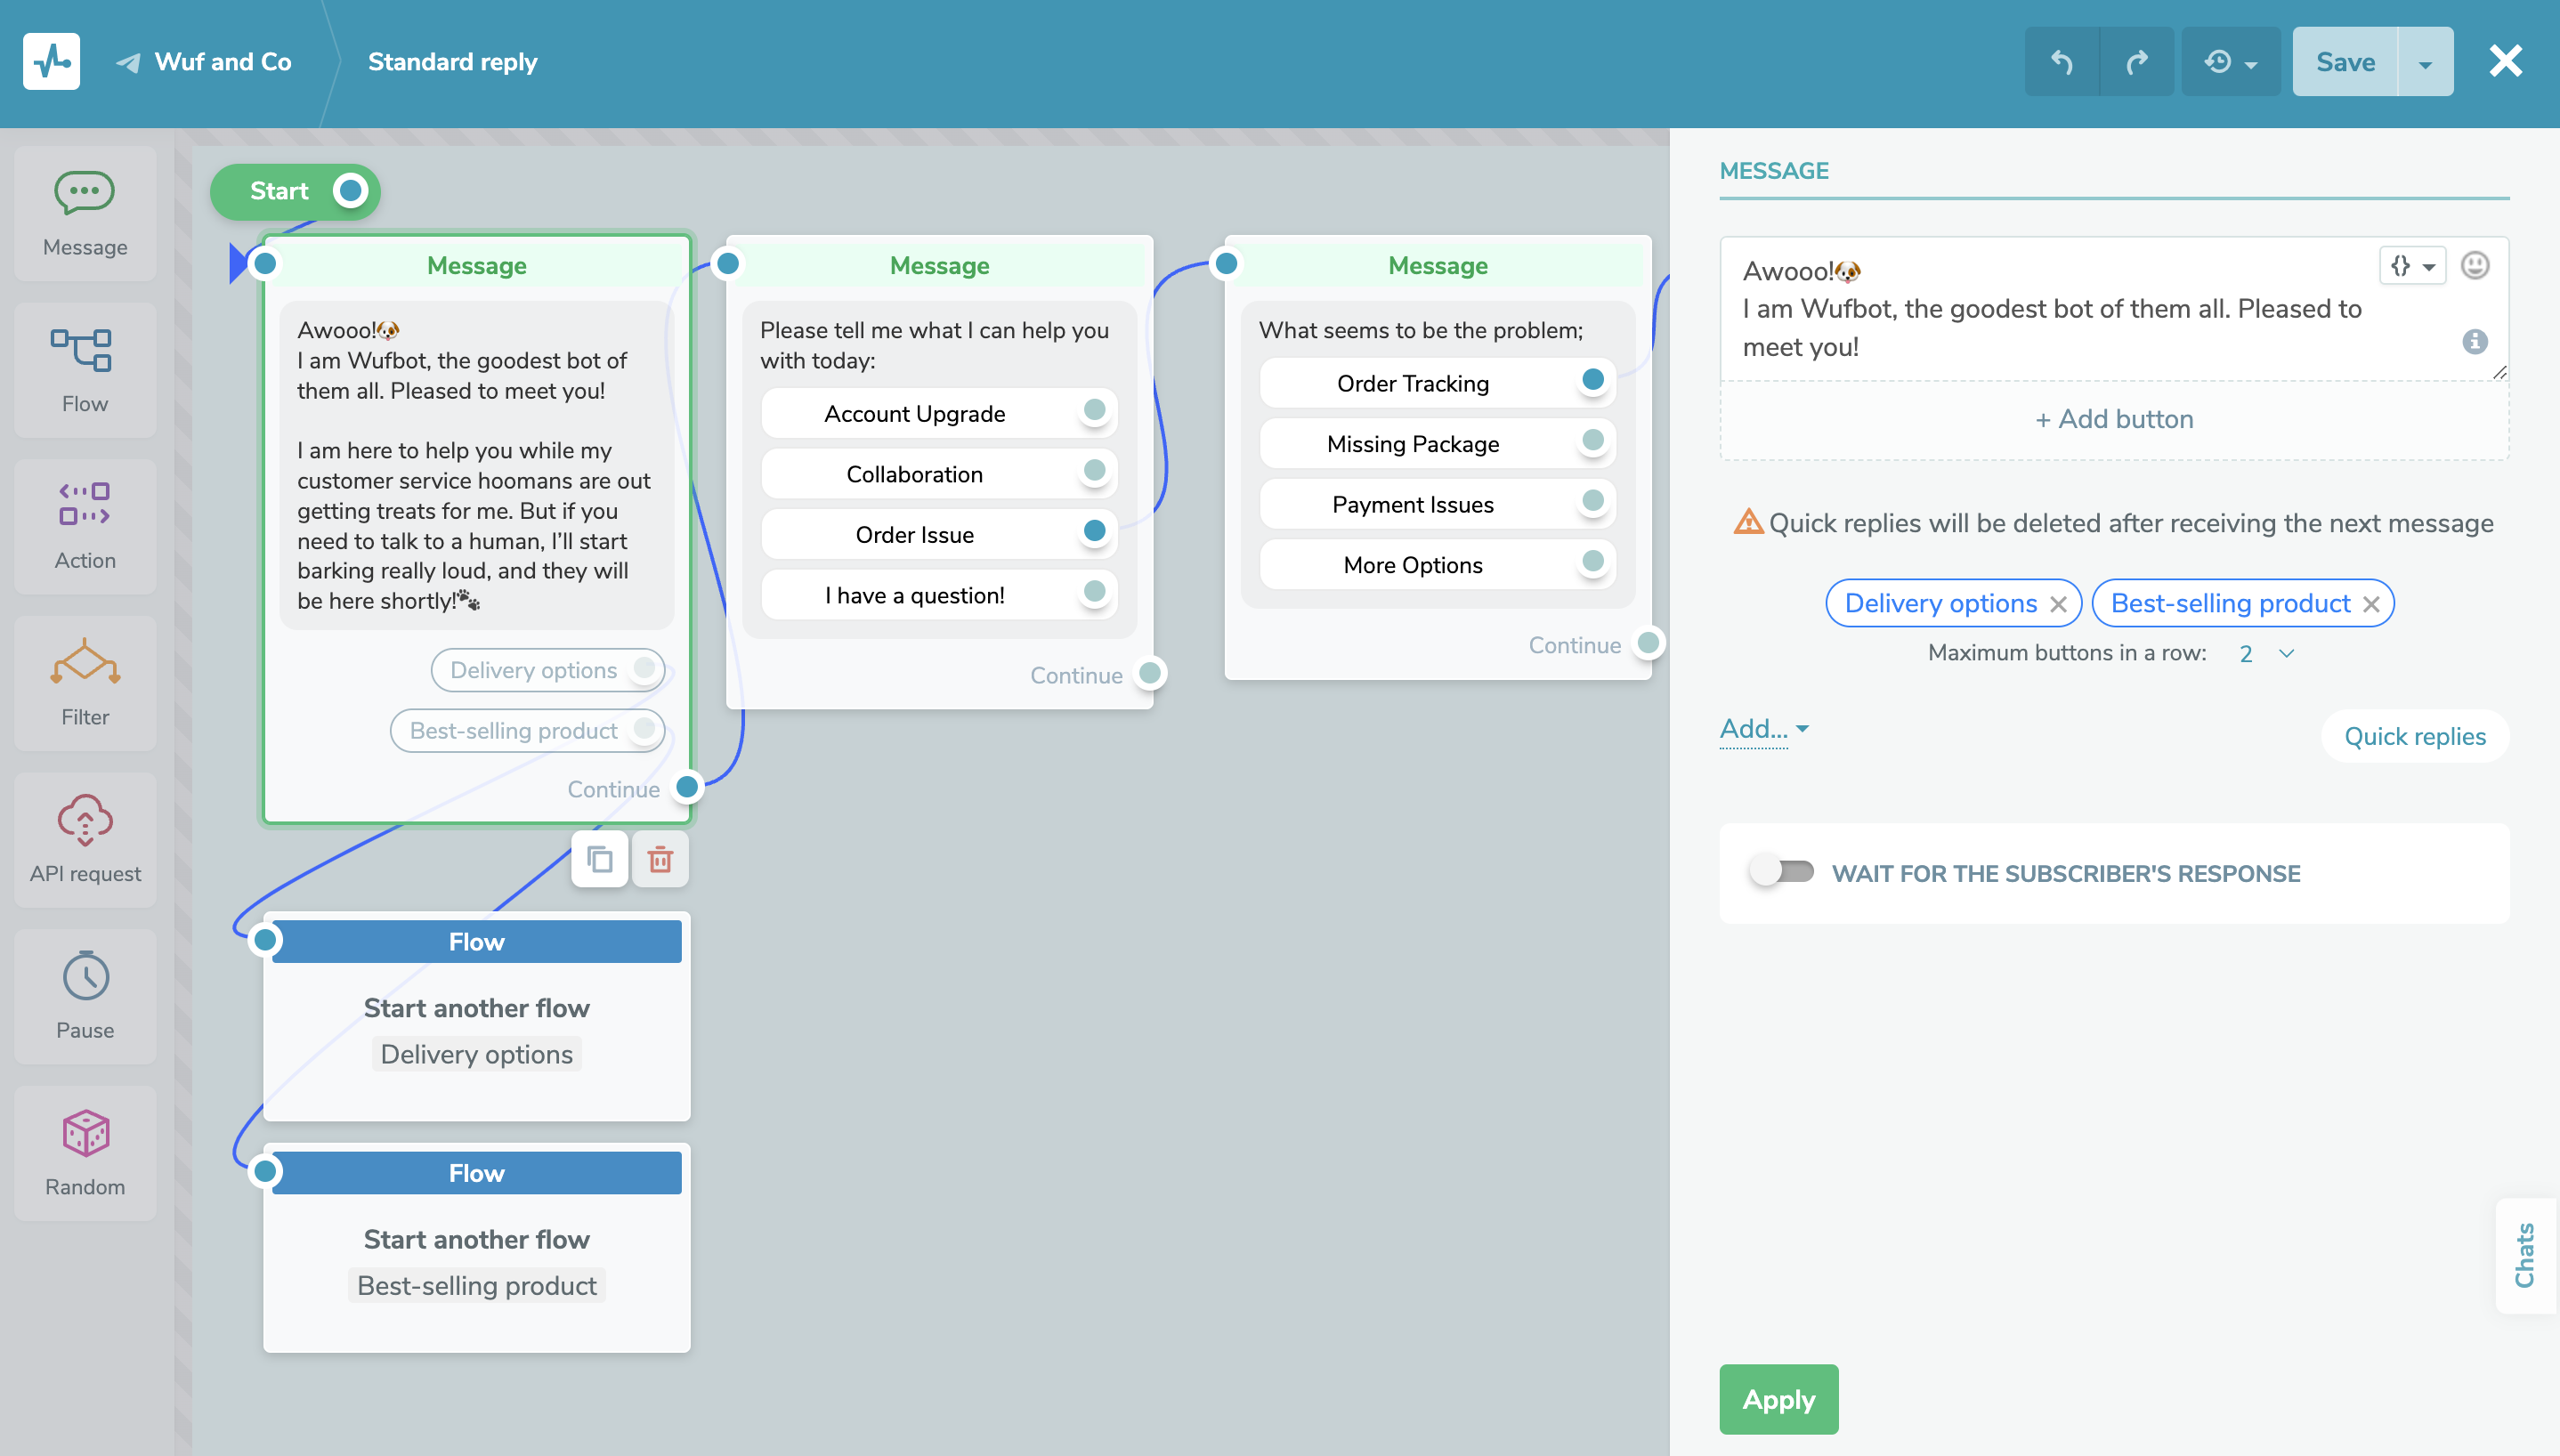This screenshot has height=1456, width=2560.
Task: Click the undo arrow icon in toolbar
Action: coord(2066,61)
